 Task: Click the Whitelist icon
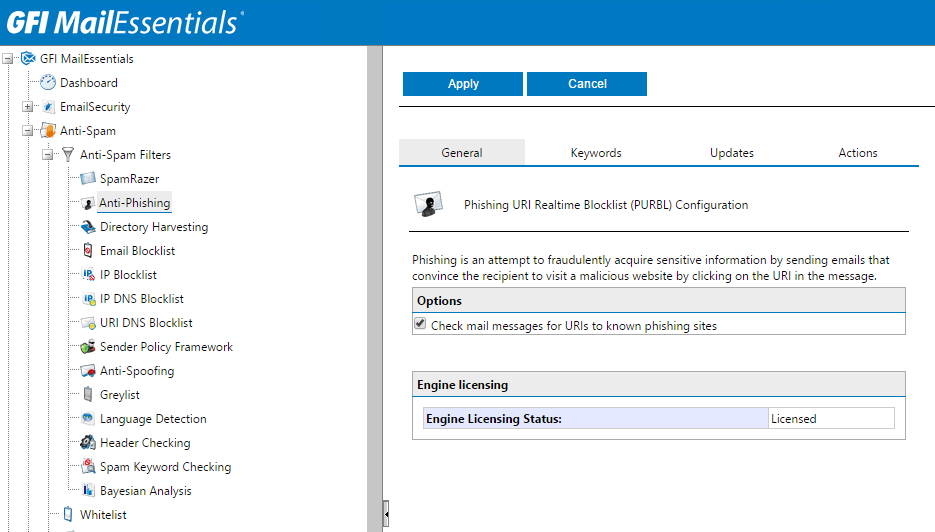click(x=68, y=514)
